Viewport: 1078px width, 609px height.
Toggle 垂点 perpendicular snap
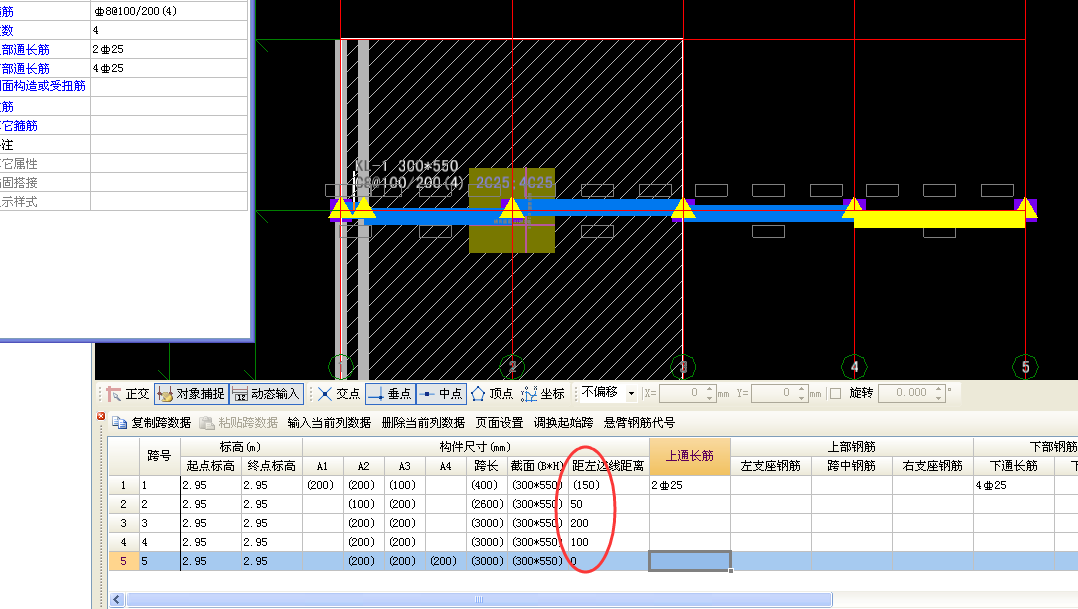(390, 394)
